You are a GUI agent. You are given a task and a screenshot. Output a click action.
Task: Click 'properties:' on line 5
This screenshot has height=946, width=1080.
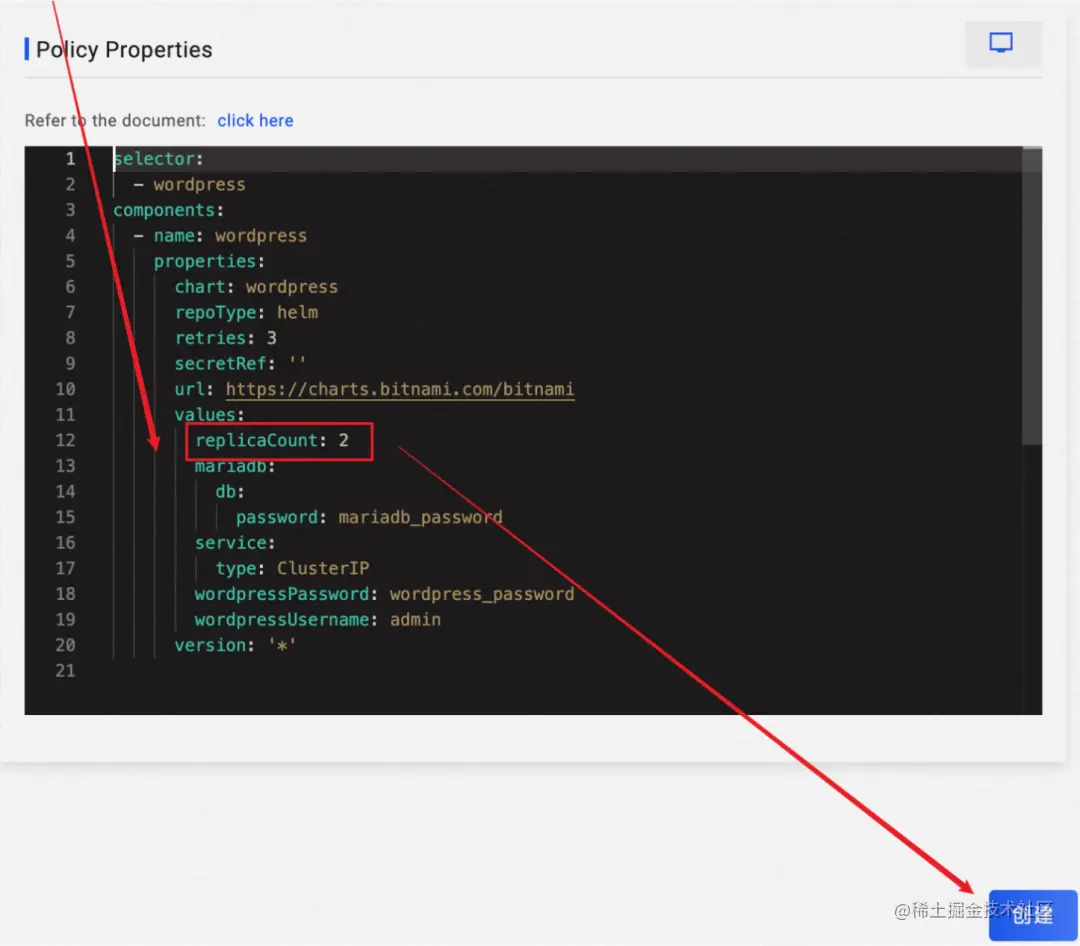pyautogui.click(x=209, y=261)
